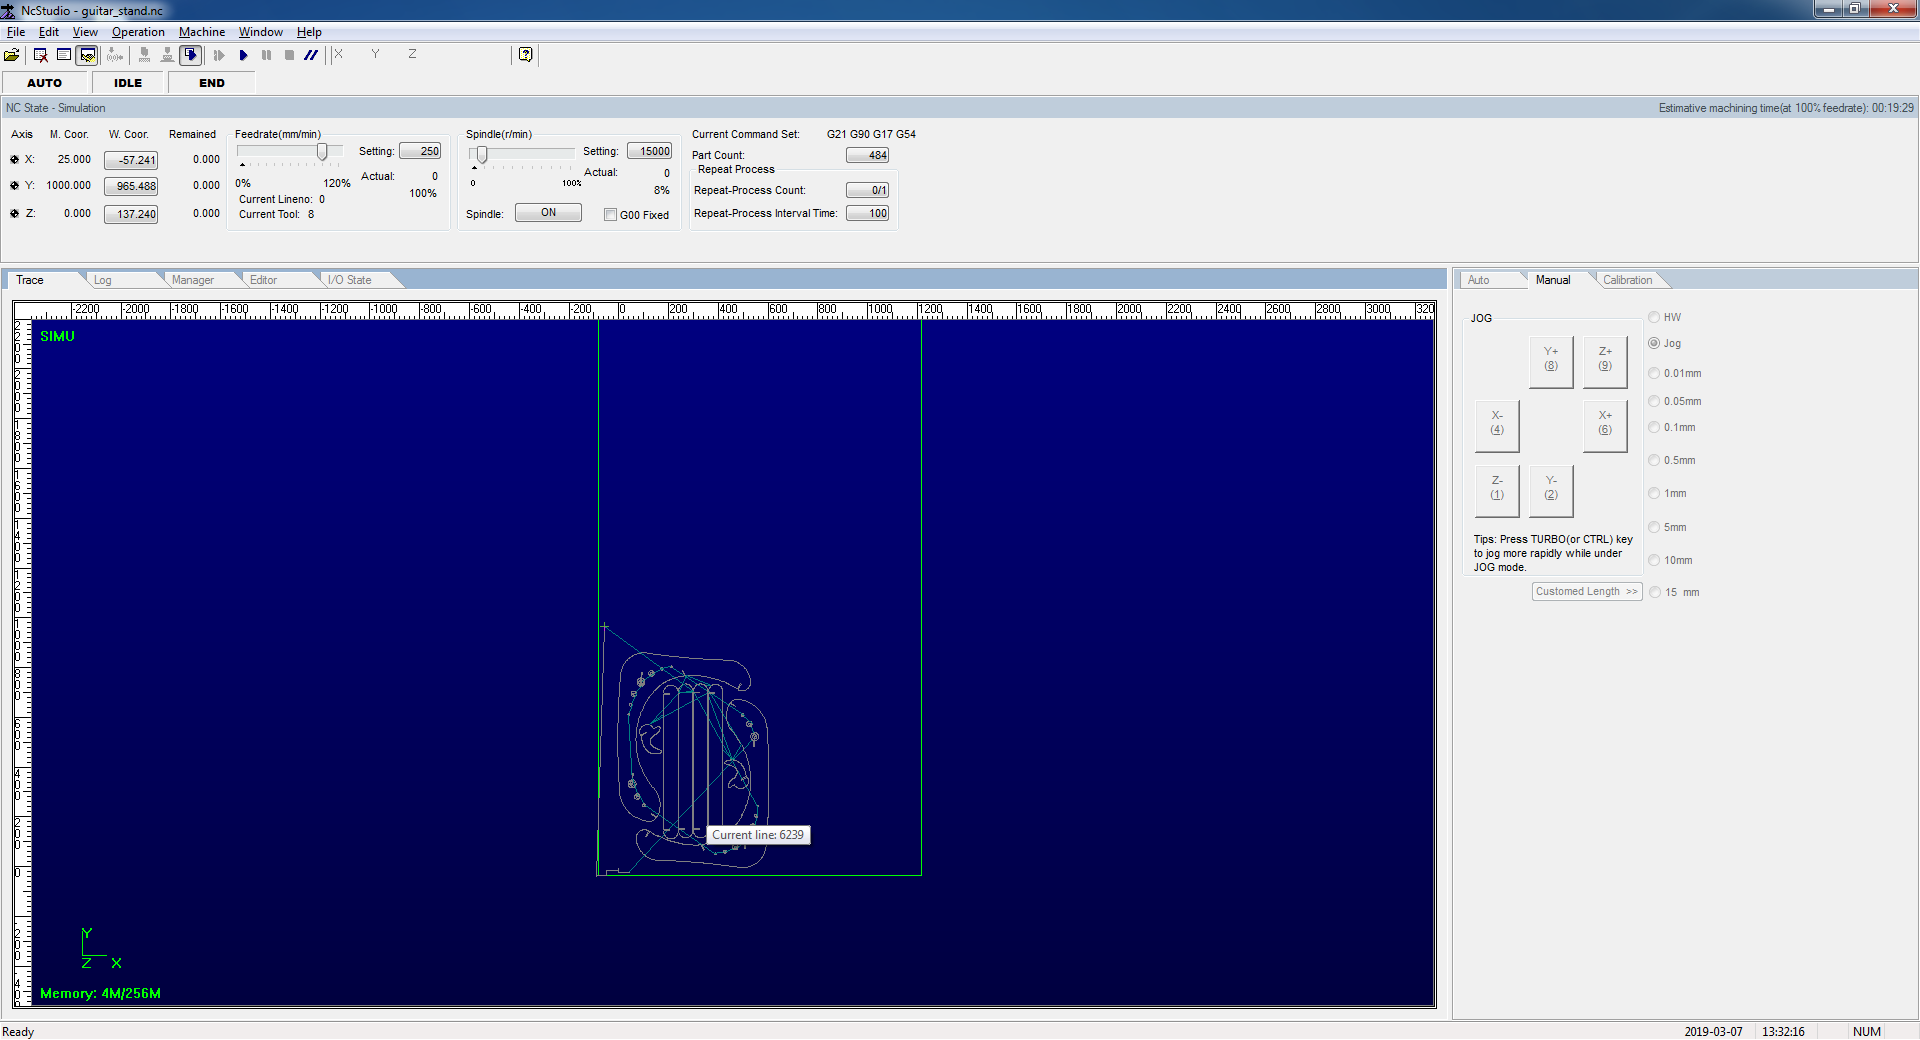The image size is (1920, 1040).
Task: Click the Z axis origin marker icon
Action: tap(14, 213)
